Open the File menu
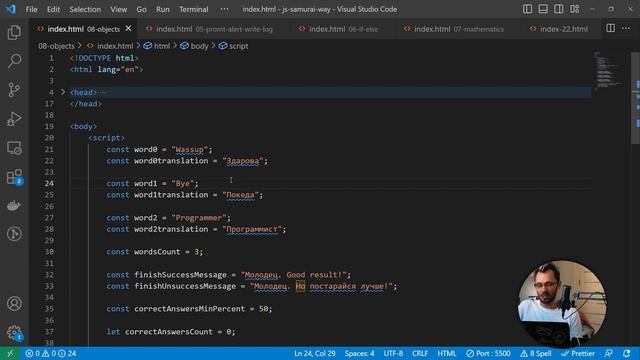This screenshot has height=360, width=640. click(31, 9)
